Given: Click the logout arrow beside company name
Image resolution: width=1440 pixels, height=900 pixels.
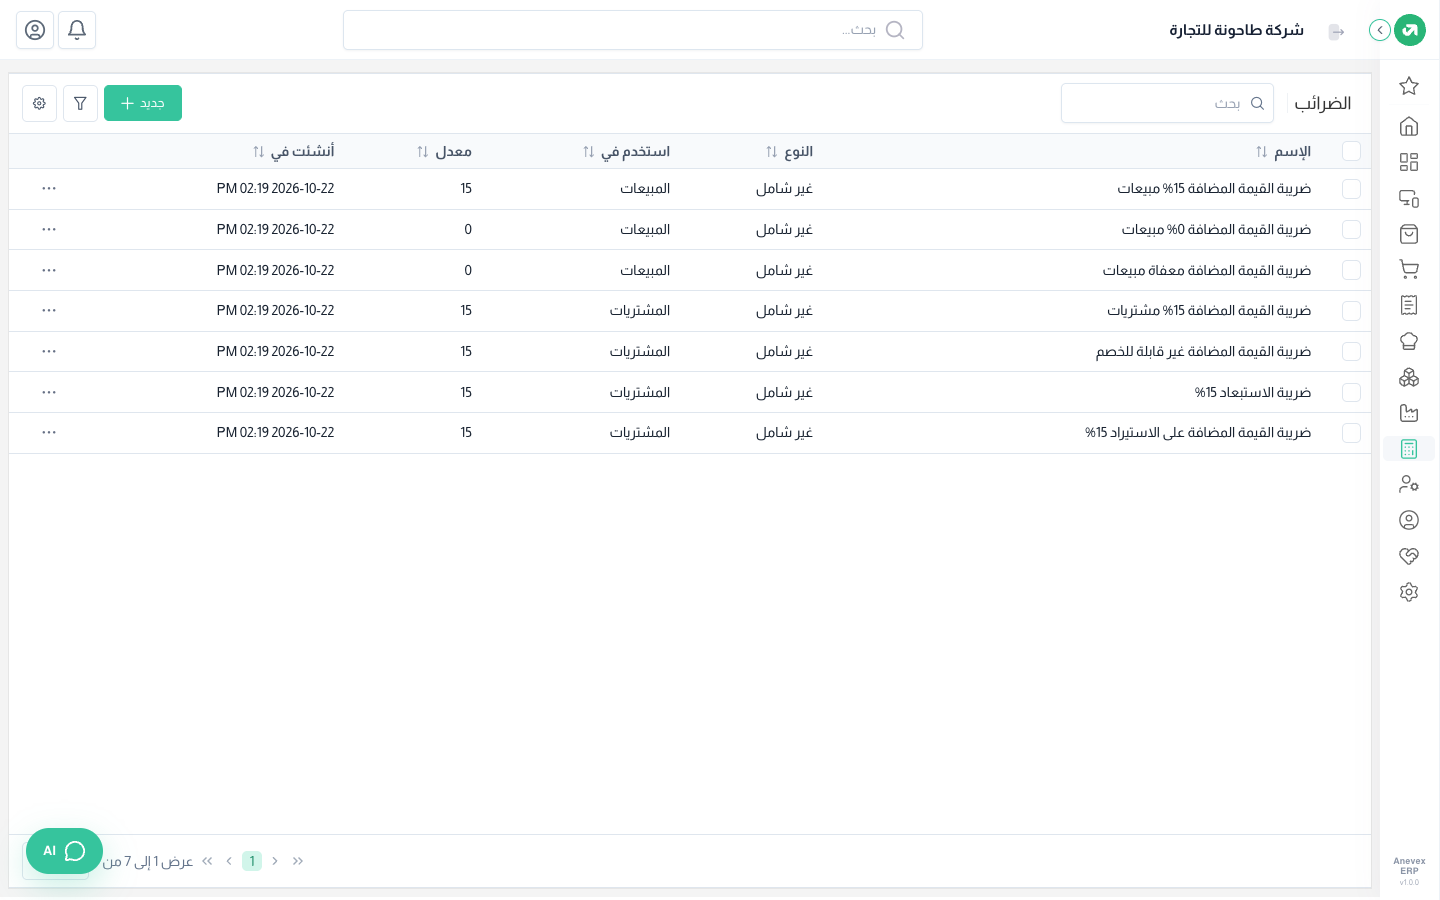Looking at the screenshot, I should coord(1336,32).
